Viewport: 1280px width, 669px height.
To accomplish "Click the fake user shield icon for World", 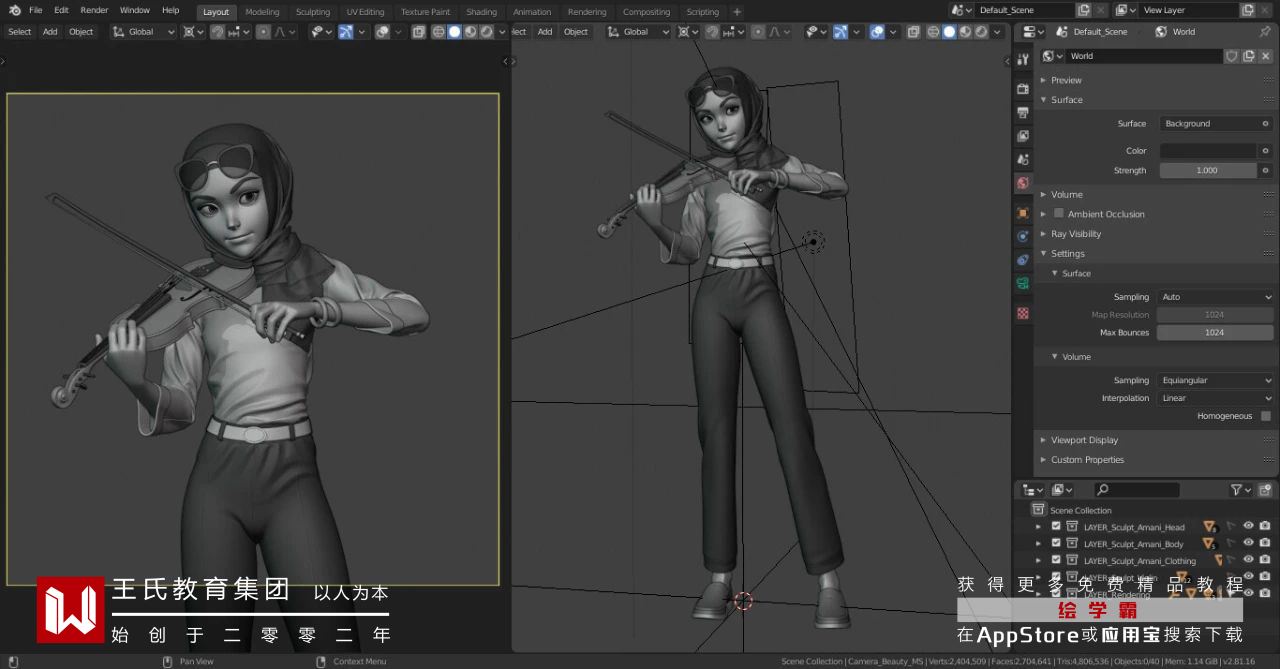I will tap(1232, 56).
